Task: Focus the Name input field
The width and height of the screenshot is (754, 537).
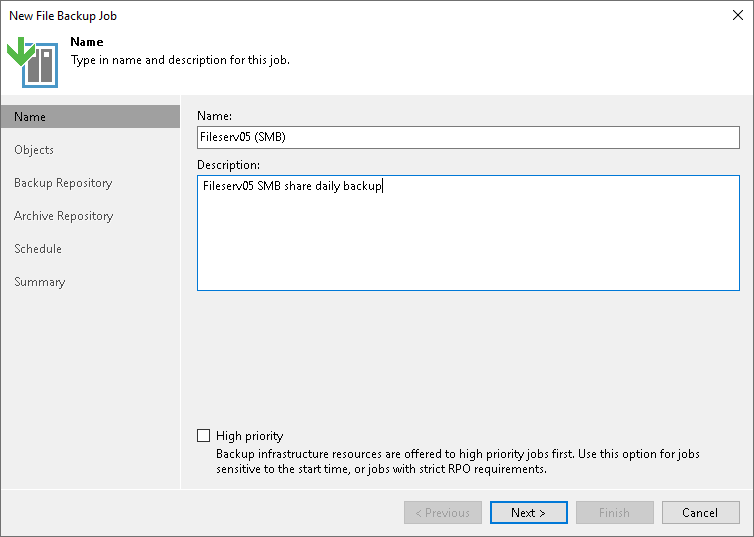Action: (x=468, y=137)
